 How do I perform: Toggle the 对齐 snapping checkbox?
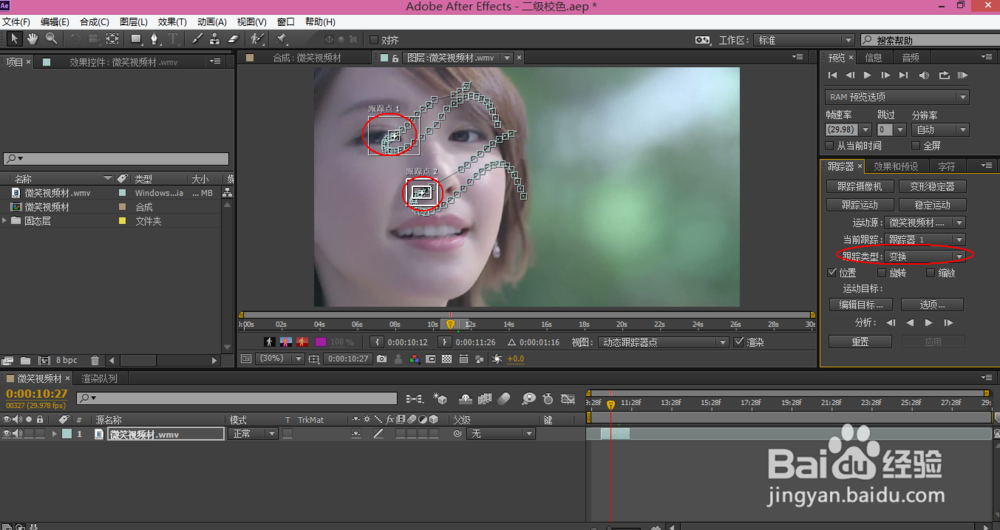coord(374,40)
